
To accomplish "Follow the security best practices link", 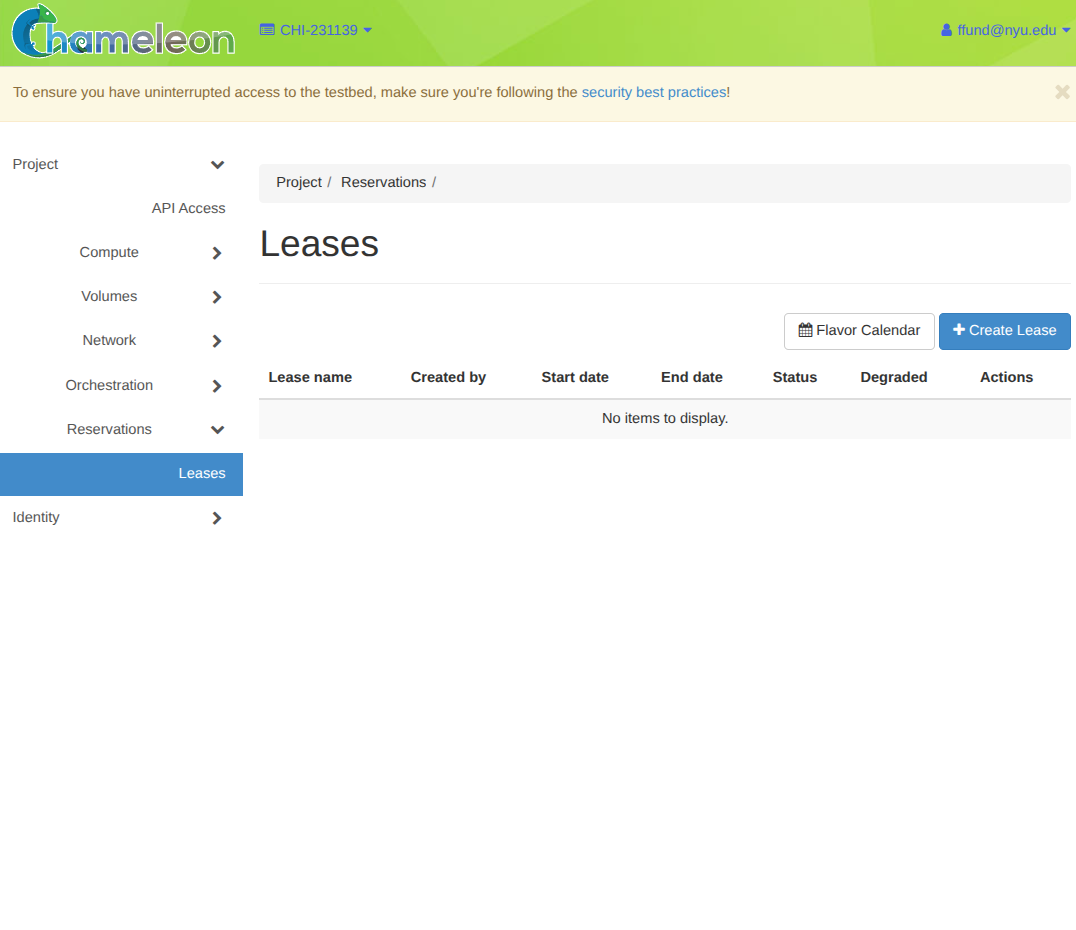I will [x=653, y=92].
